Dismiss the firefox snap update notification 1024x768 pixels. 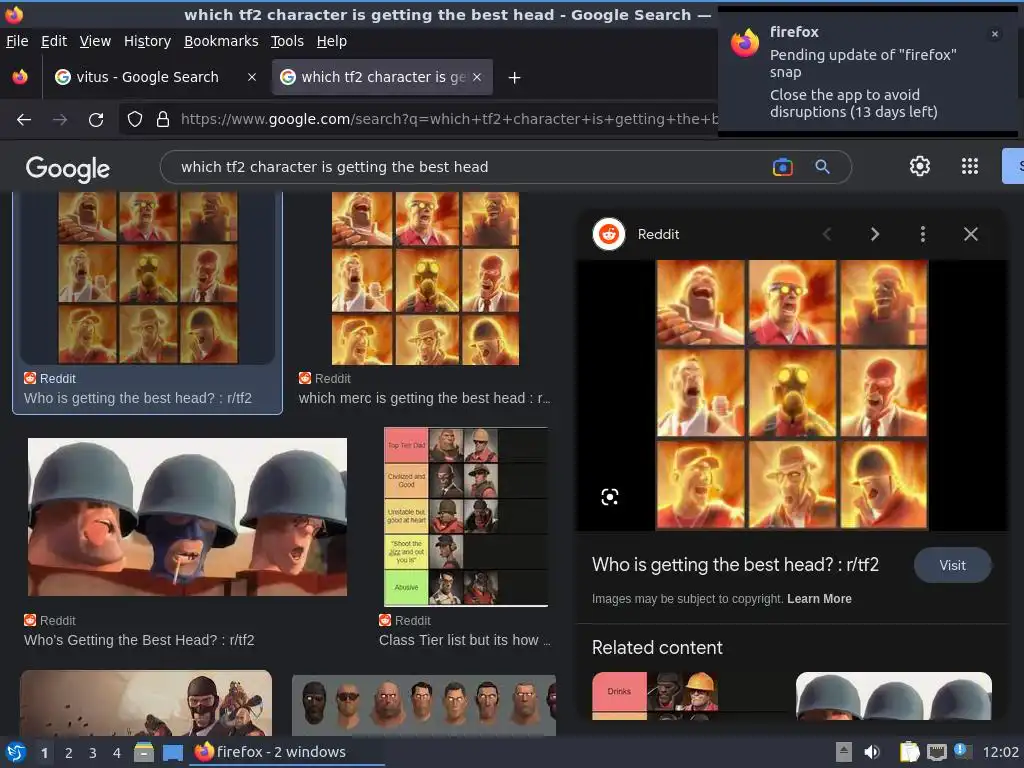pos(995,34)
